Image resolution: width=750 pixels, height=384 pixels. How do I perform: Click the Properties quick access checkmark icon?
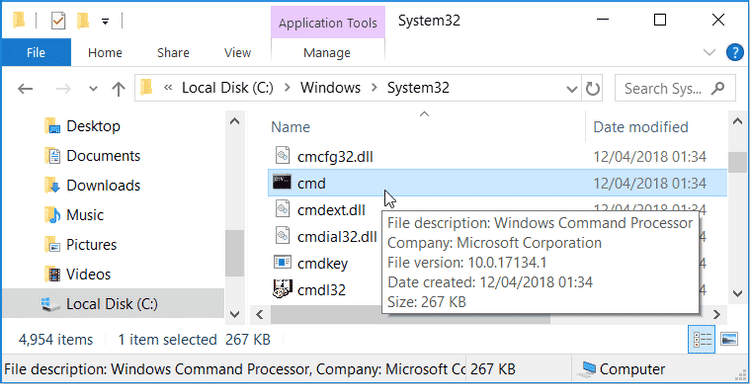click(x=58, y=21)
